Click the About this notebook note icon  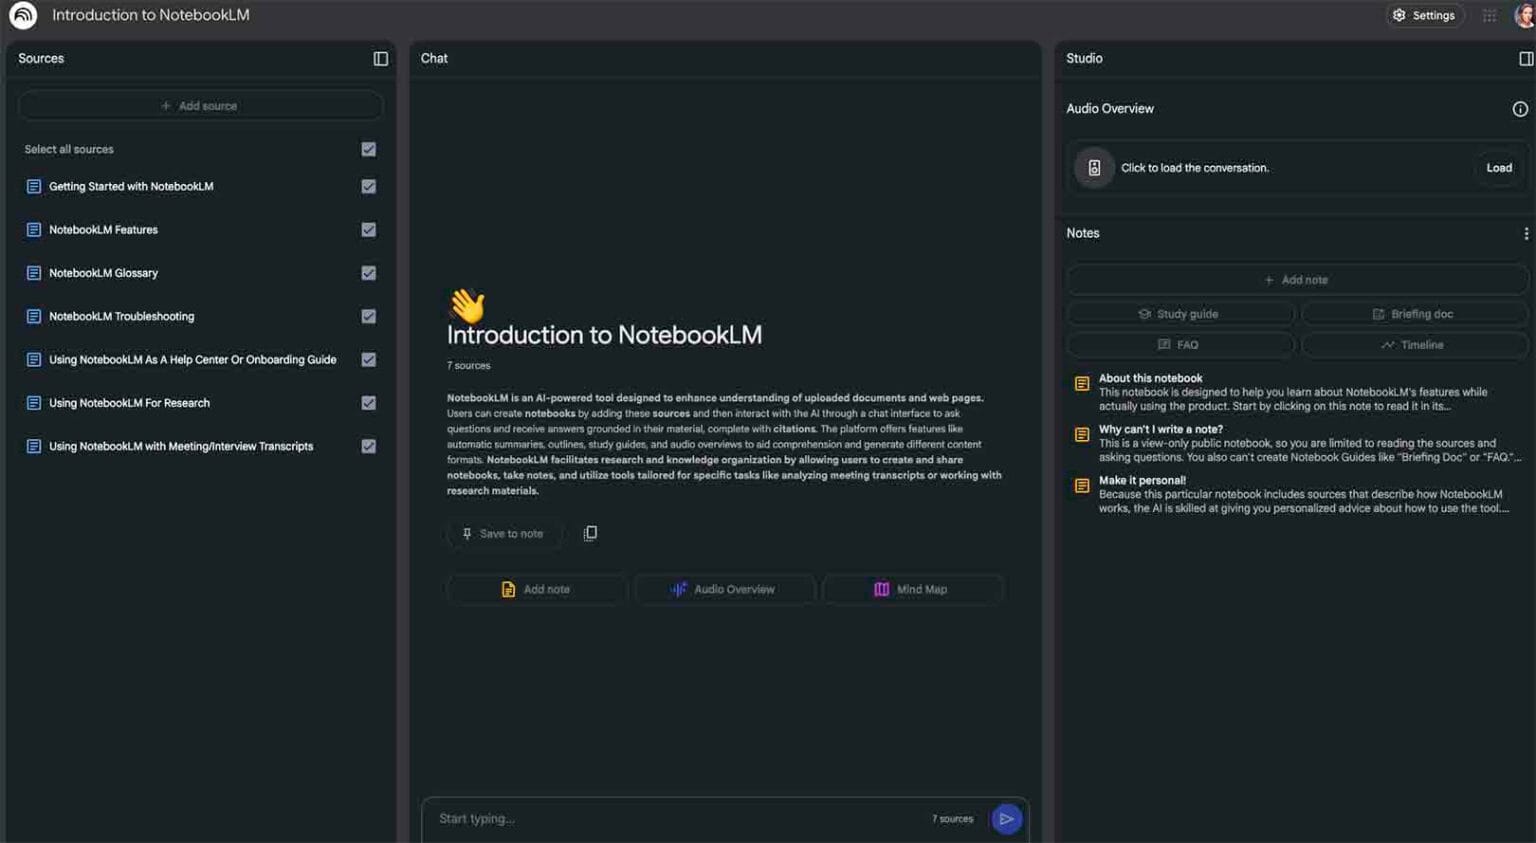pyautogui.click(x=1082, y=383)
